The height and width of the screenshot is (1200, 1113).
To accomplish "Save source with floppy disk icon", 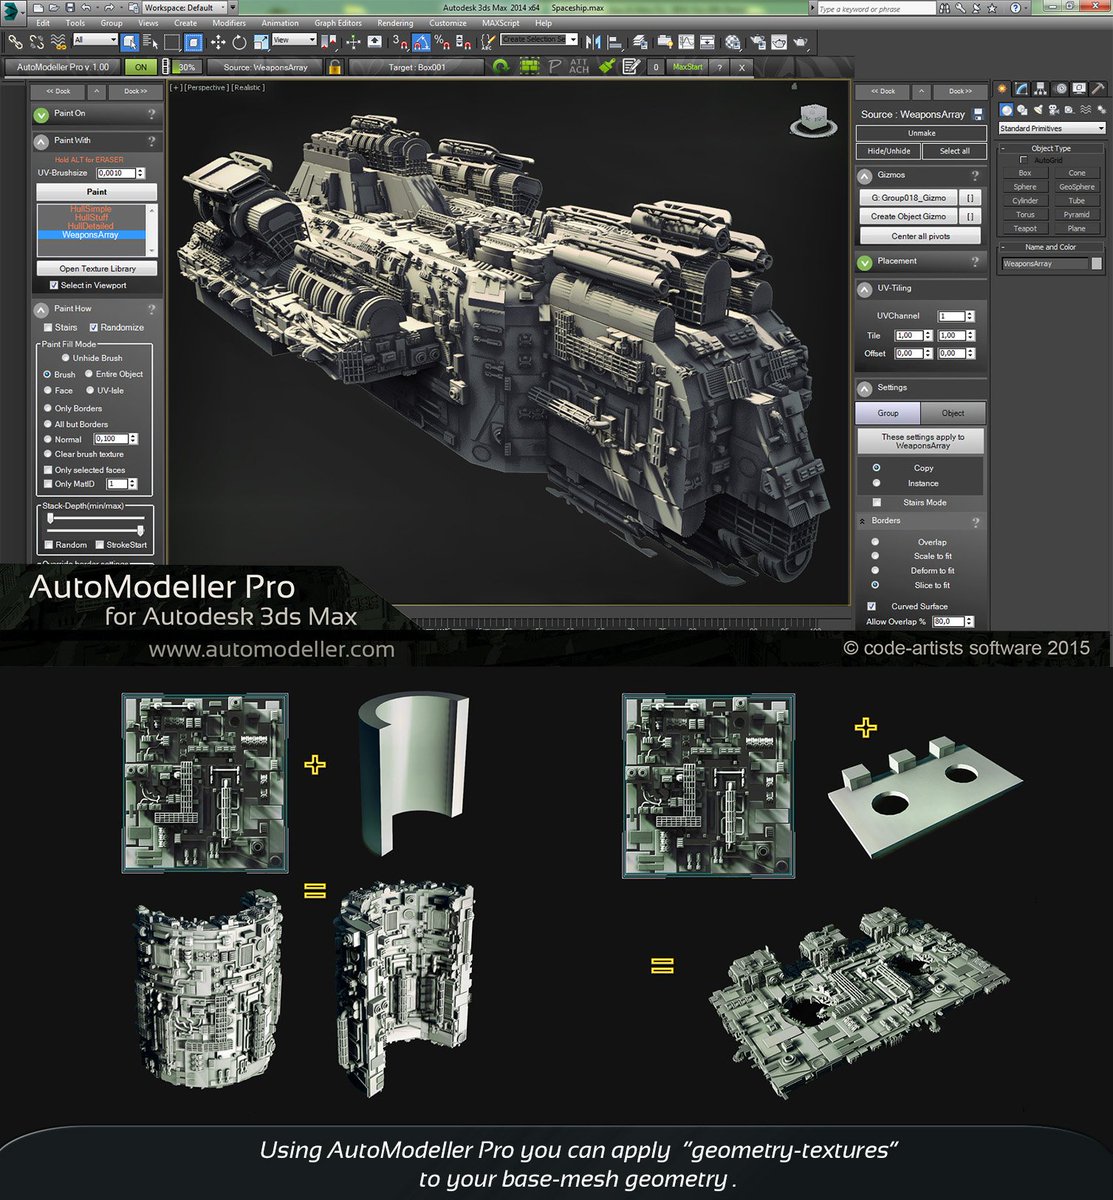I will pyautogui.click(x=978, y=114).
